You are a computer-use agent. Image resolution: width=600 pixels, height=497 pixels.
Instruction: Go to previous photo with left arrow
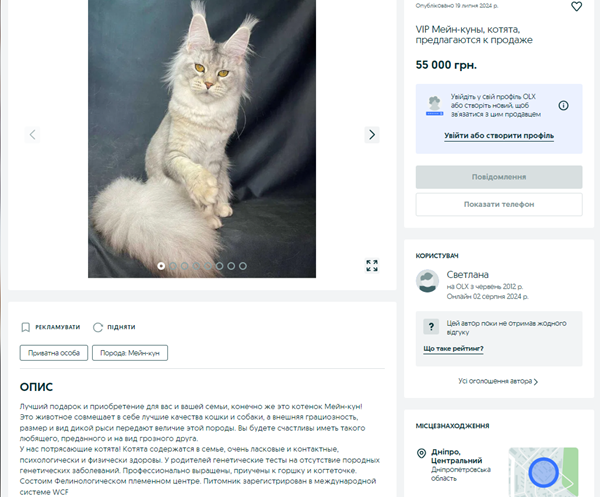(x=33, y=135)
